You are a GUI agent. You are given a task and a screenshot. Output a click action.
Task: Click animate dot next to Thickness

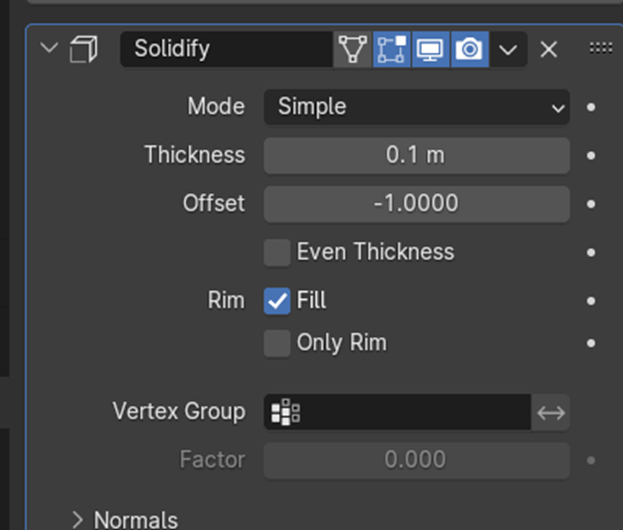(x=592, y=155)
